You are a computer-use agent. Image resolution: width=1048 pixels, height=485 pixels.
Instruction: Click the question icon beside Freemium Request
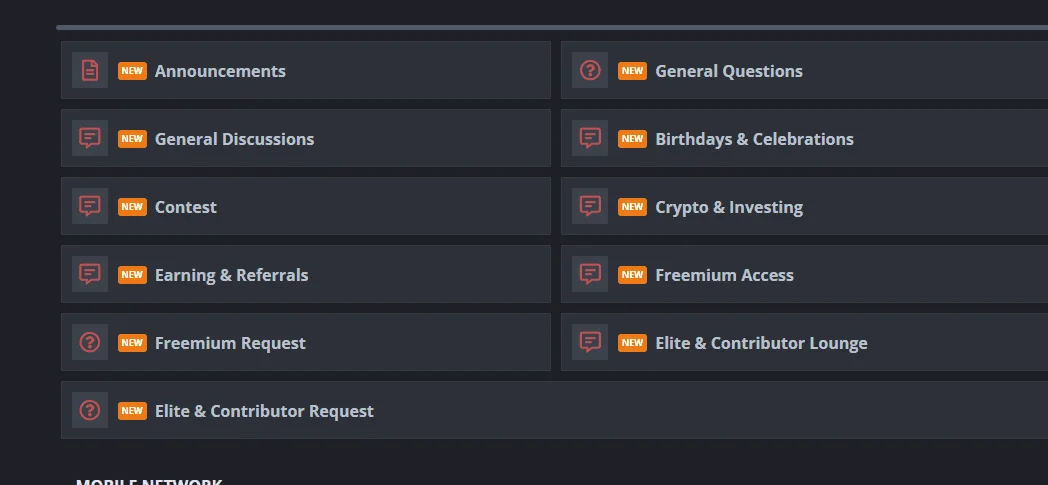tap(90, 342)
